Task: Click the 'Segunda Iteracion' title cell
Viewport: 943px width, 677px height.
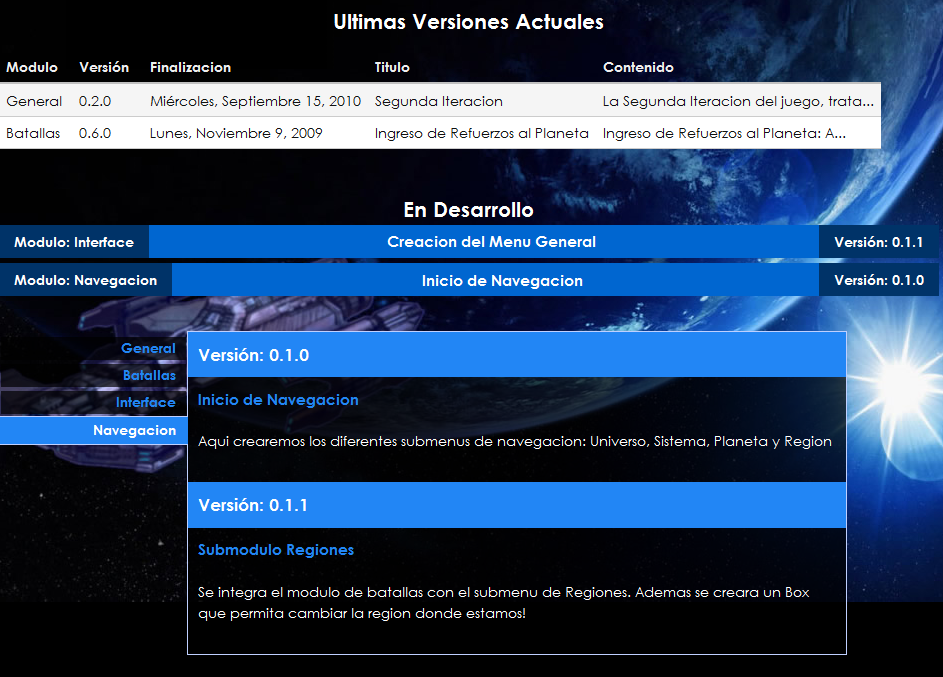Action: (x=438, y=101)
